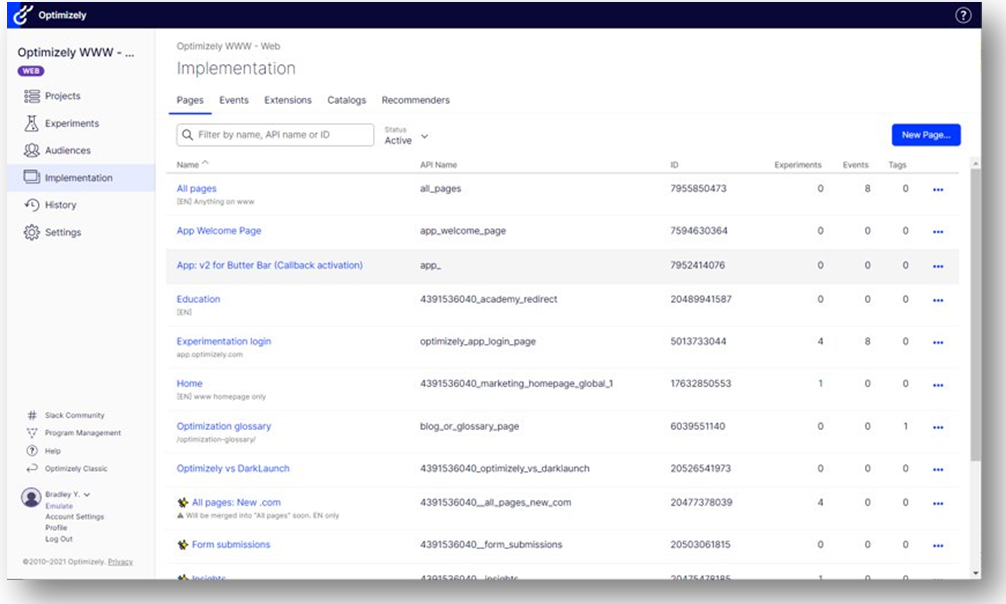
Task: Click the Settings gear icon
Action: pyautogui.click(x=31, y=232)
